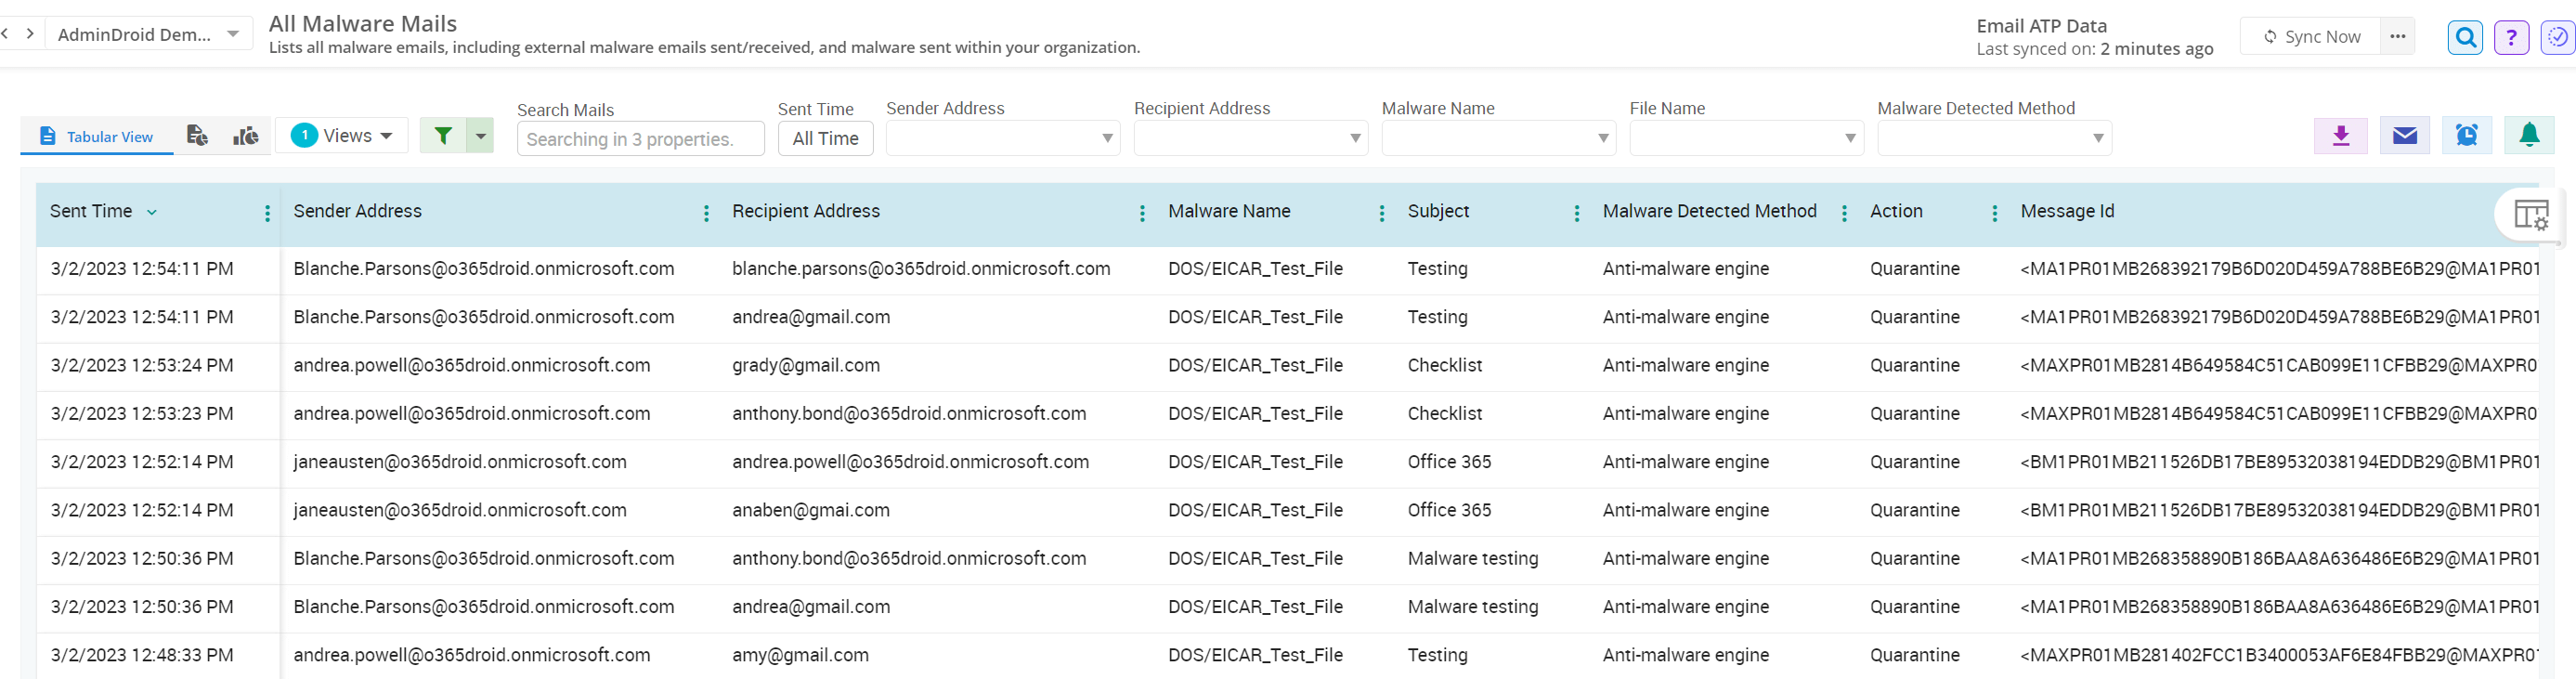Image resolution: width=2576 pixels, height=679 pixels.
Task: Open the File Name filter dropdown
Action: (x=1746, y=138)
